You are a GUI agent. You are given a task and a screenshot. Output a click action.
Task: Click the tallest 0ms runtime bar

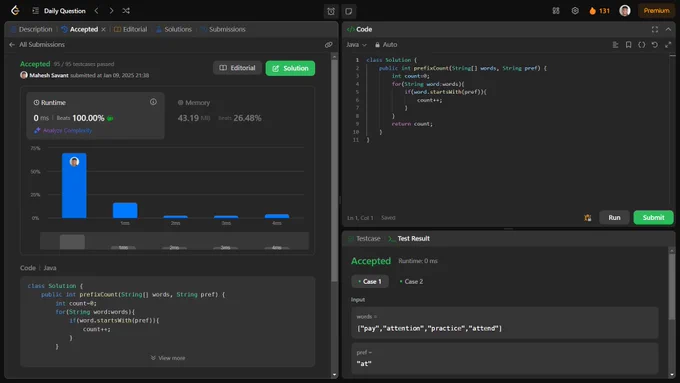click(74, 186)
